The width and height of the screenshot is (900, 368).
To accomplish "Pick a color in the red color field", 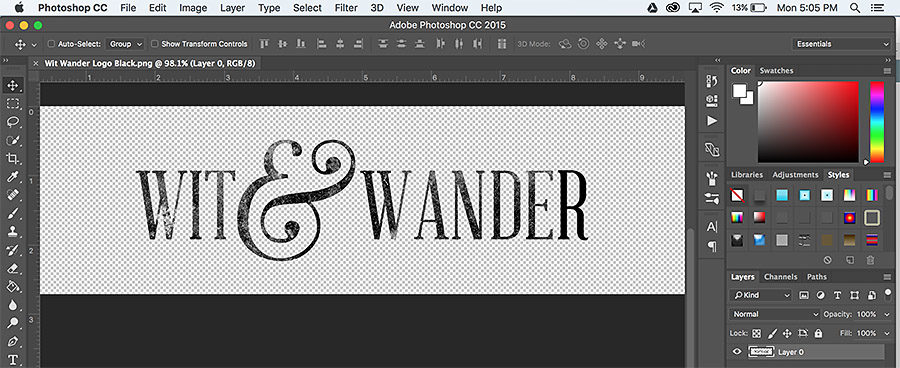I will click(808, 122).
